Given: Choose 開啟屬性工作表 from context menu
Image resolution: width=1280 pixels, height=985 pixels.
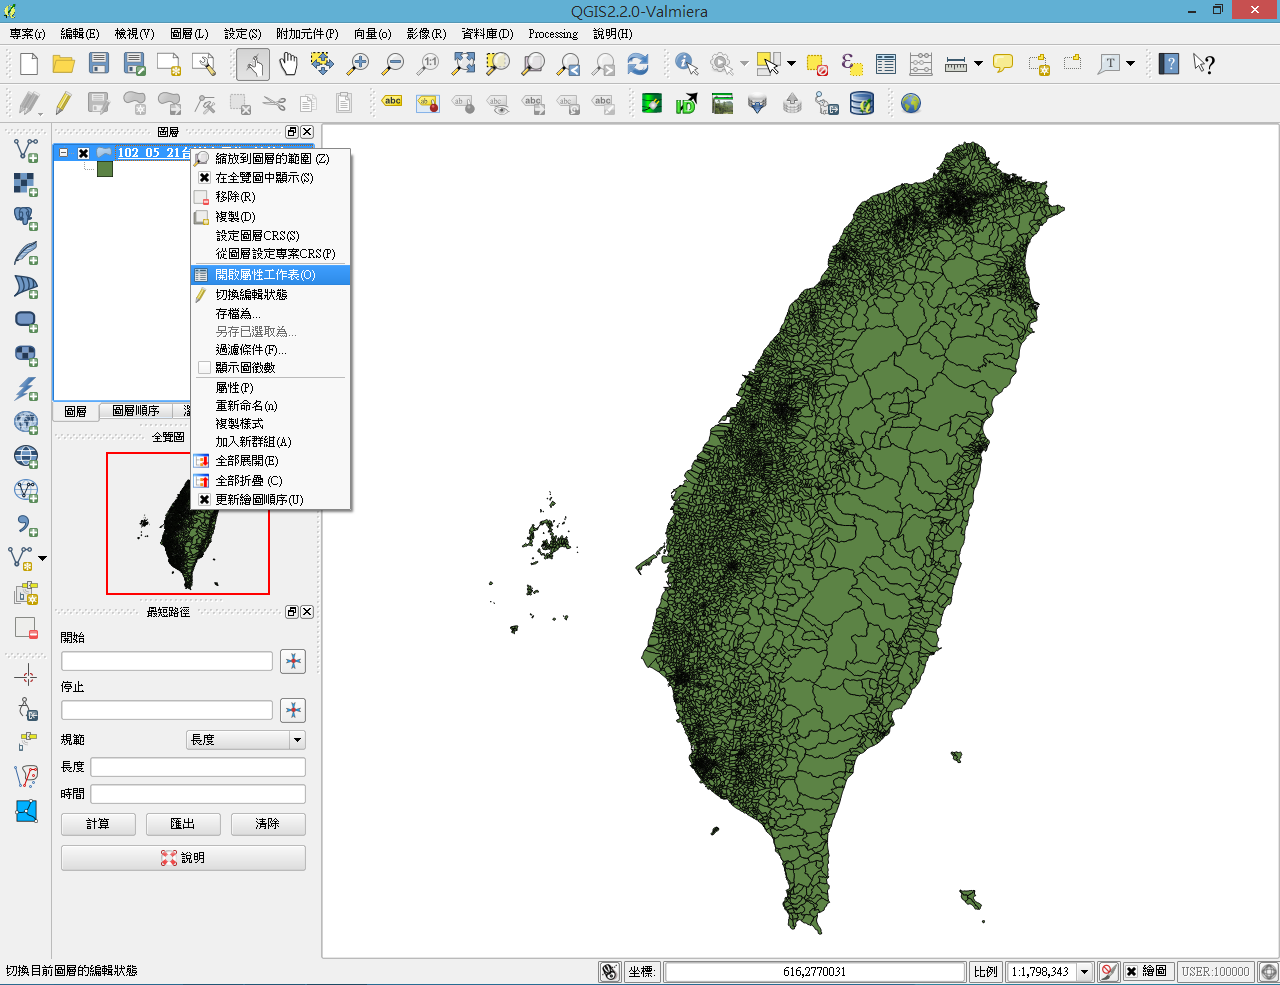Looking at the screenshot, I should [x=265, y=275].
